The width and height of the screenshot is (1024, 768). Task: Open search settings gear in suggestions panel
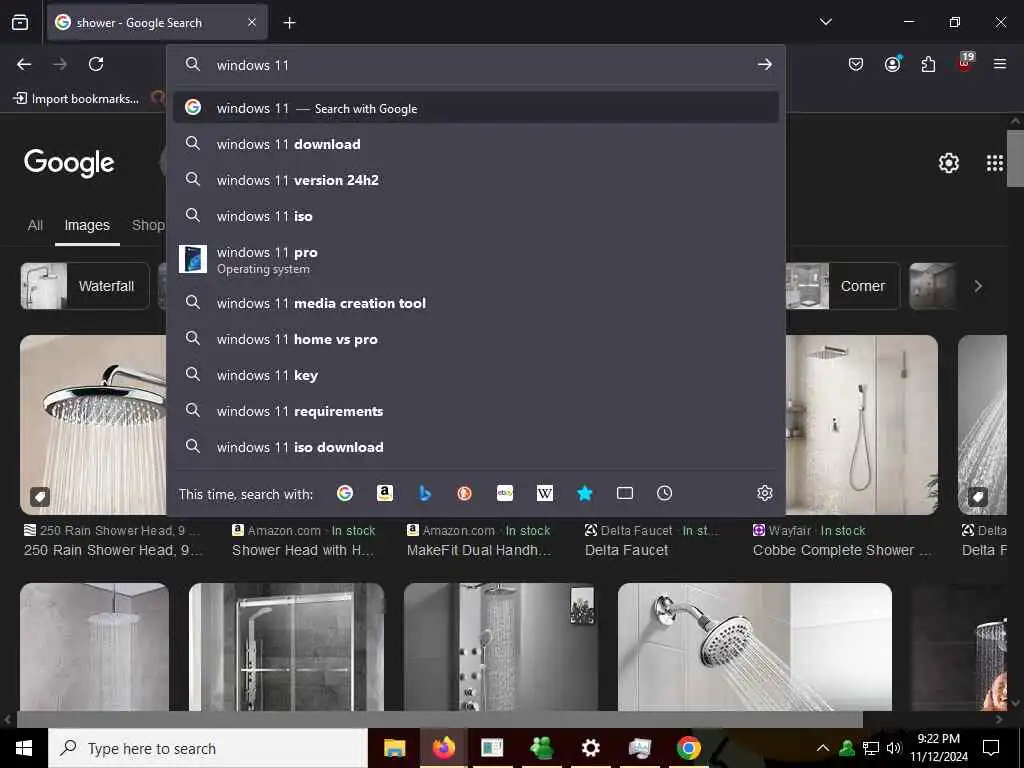(x=765, y=493)
